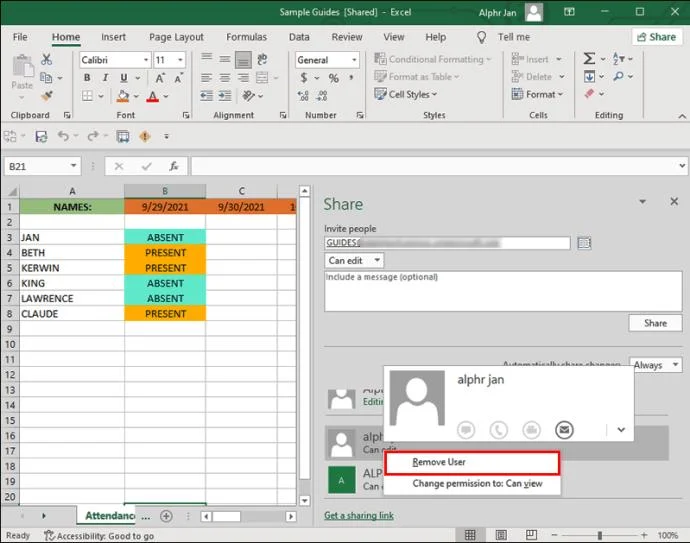This screenshot has width=690, height=543.
Task: Click the Undo arrow icon
Action: (64, 136)
